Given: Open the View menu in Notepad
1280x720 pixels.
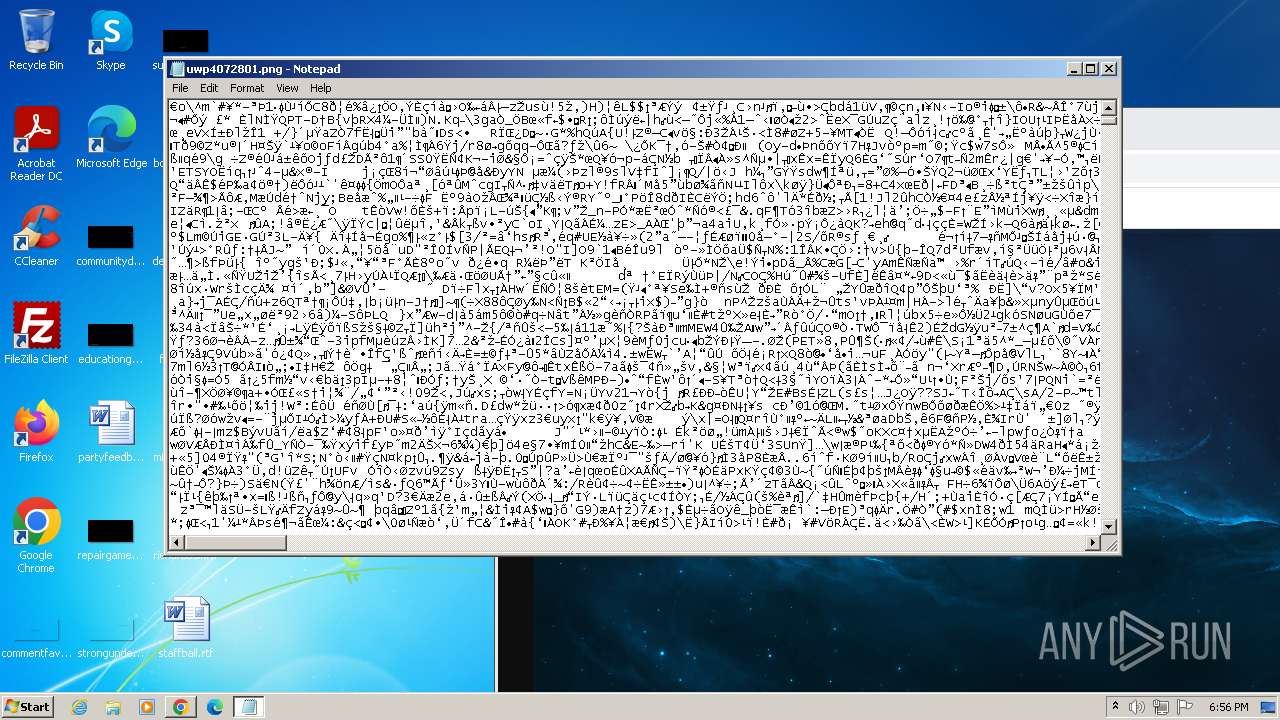Looking at the screenshot, I should click(287, 88).
